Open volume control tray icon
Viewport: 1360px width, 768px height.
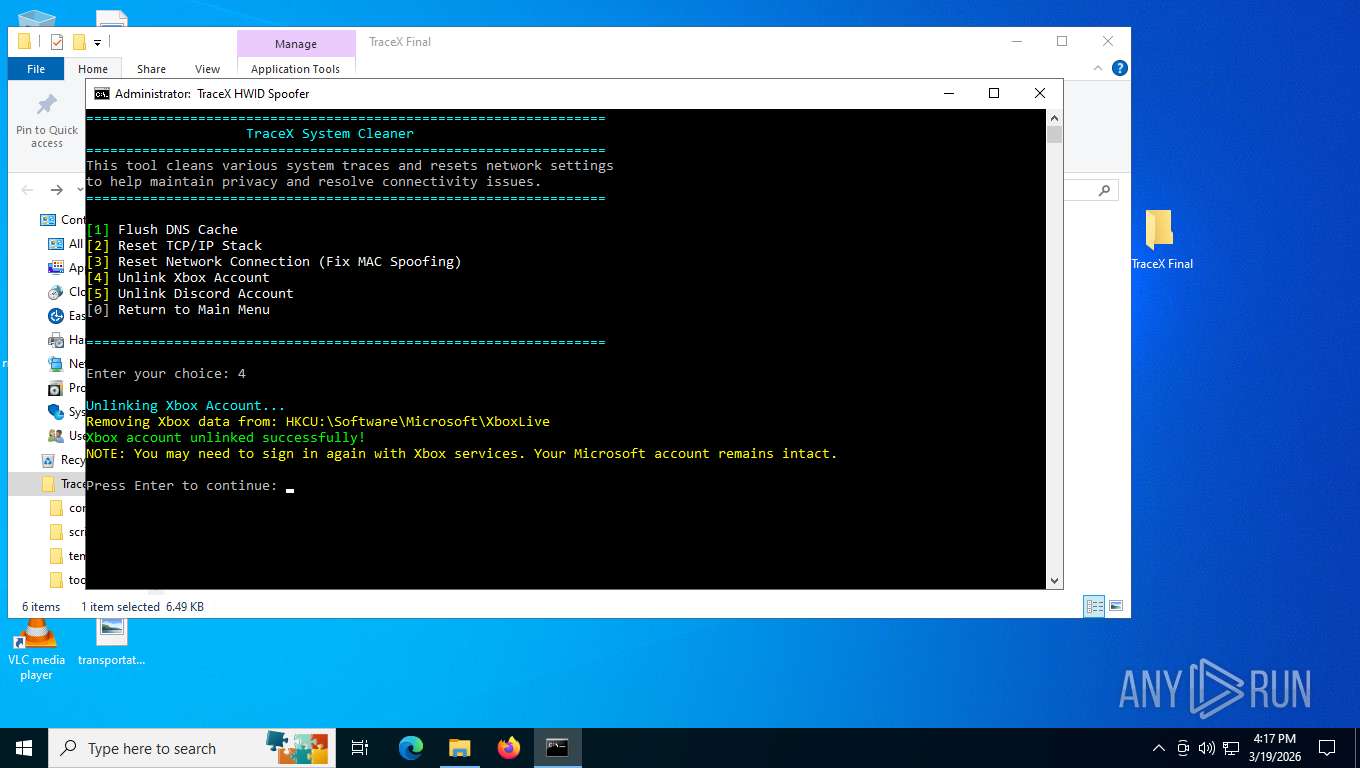coord(1207,748)
